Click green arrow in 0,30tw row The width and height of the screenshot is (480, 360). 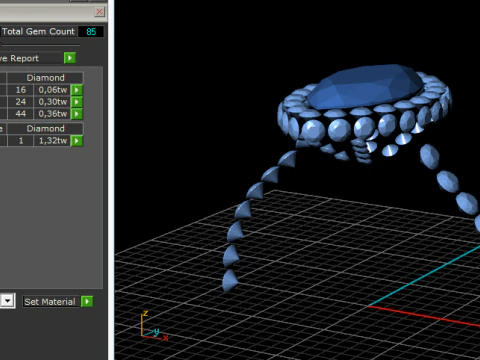[x=77, y=102]
